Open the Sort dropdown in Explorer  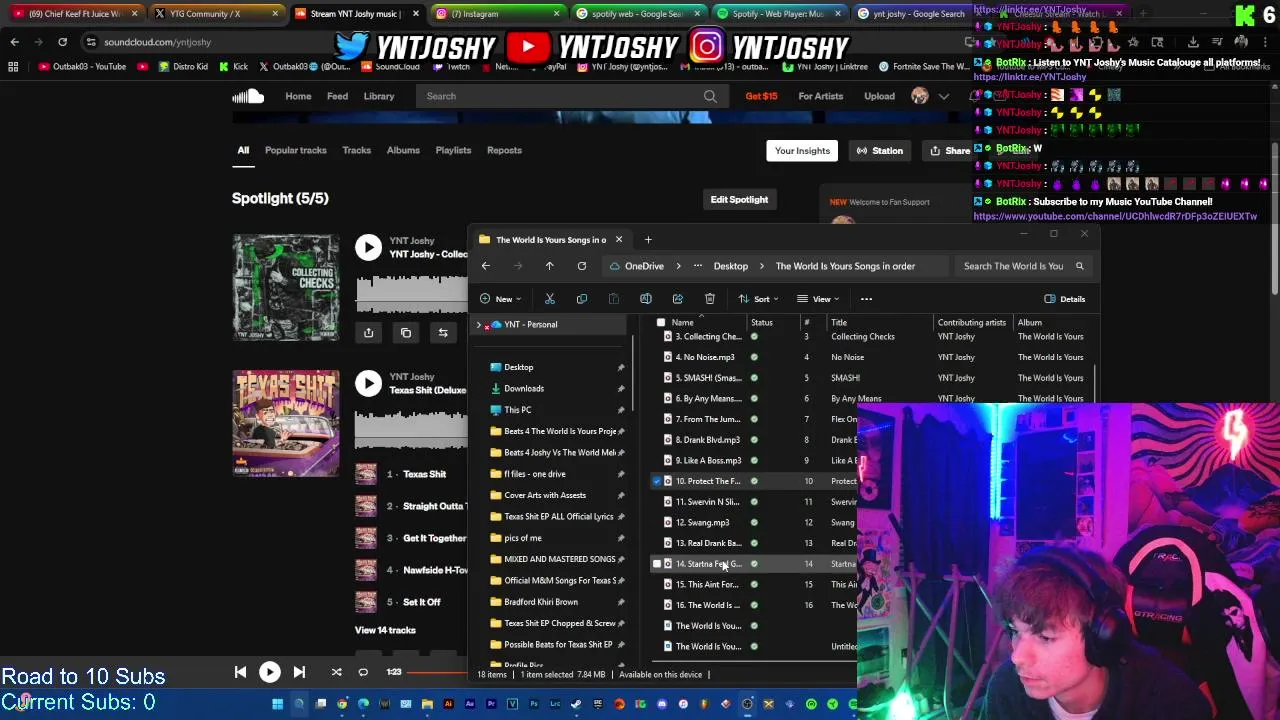[x=760, y=299]
